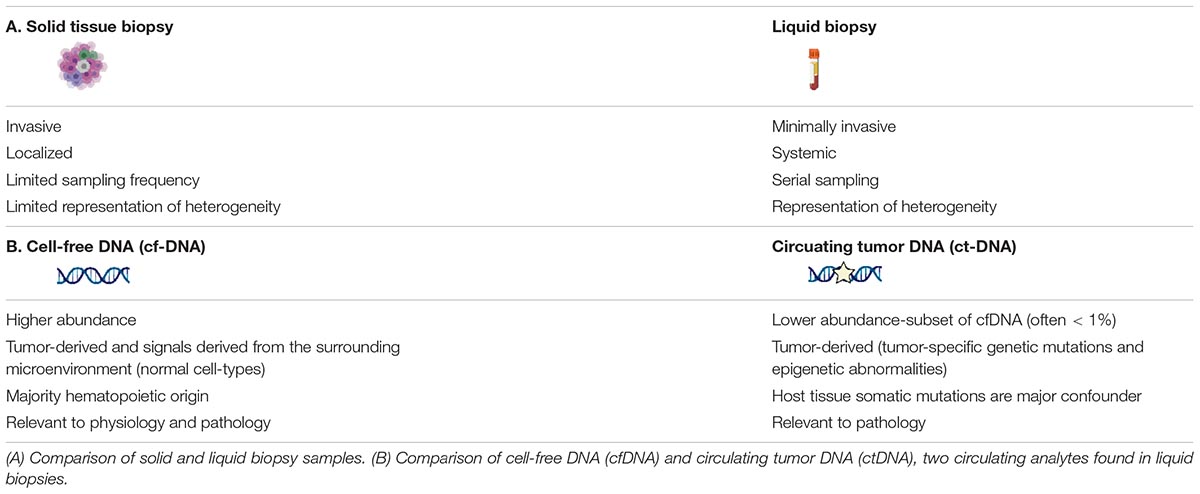Select the 'Localized' entry
This screenshot has width=1200, height=494.
37,154
